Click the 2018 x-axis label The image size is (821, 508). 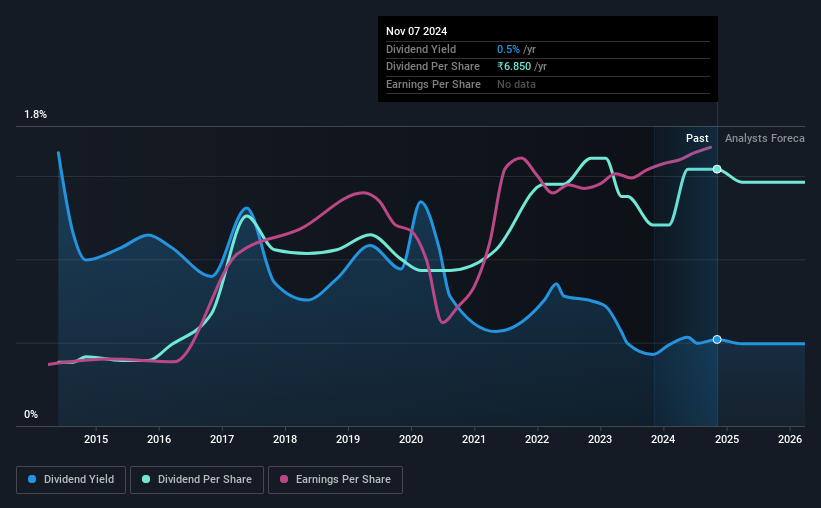pyautogui.click(x=285, y=439)
